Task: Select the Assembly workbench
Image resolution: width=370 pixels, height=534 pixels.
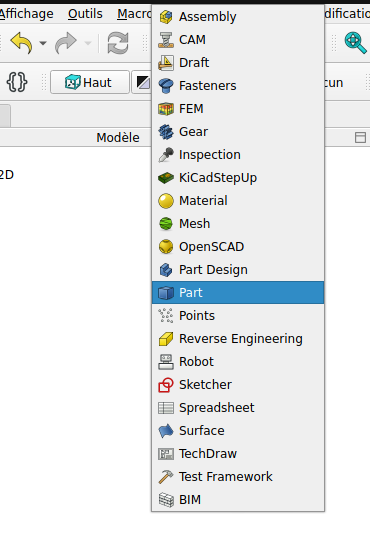Action: (x=238, y=17)
